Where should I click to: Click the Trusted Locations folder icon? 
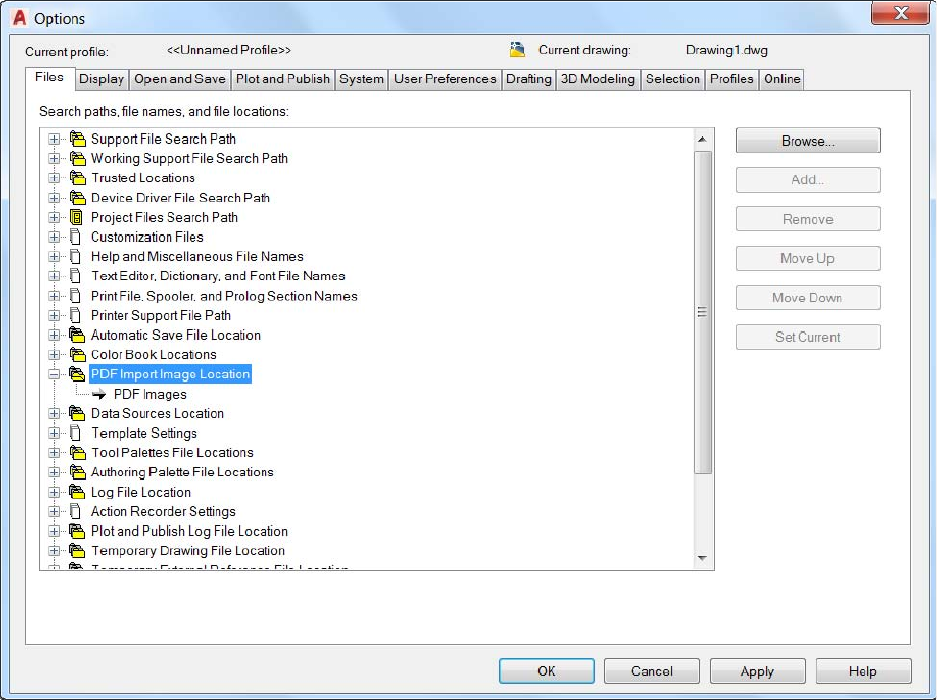[77, 178]
